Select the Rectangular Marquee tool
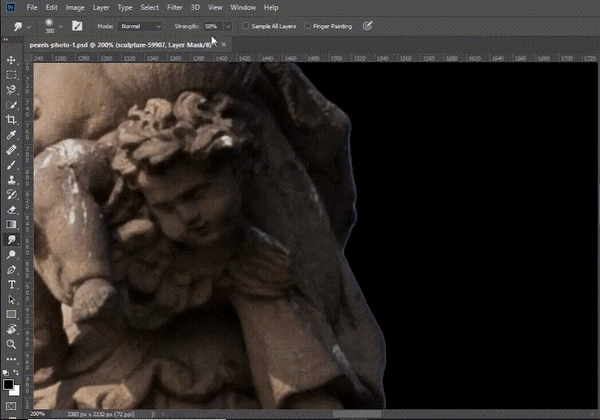 pos(11,75)
